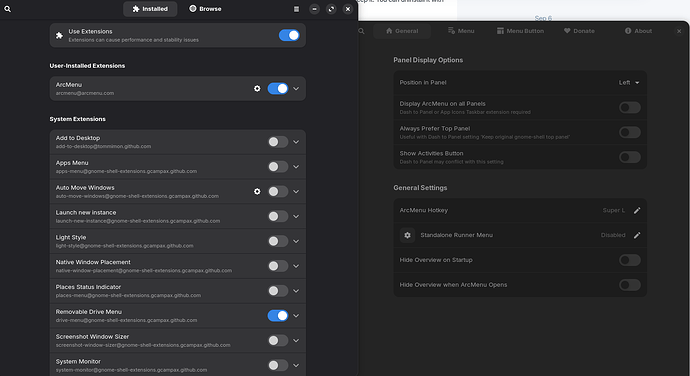This screenshot has height=376, width=690.
Task: Click Disabled value of Standalone Runner Menu
Action: [613, 235]
